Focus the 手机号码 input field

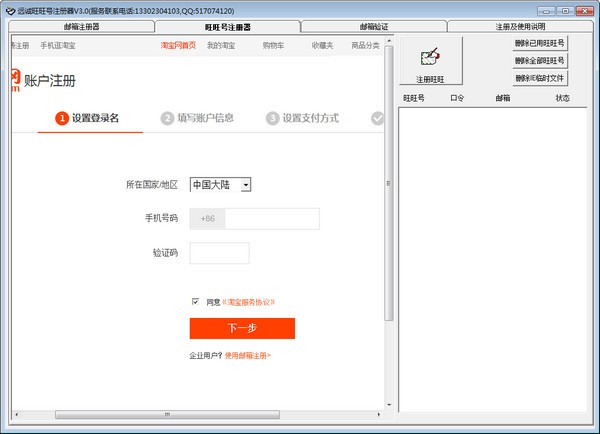click(272, 219)
